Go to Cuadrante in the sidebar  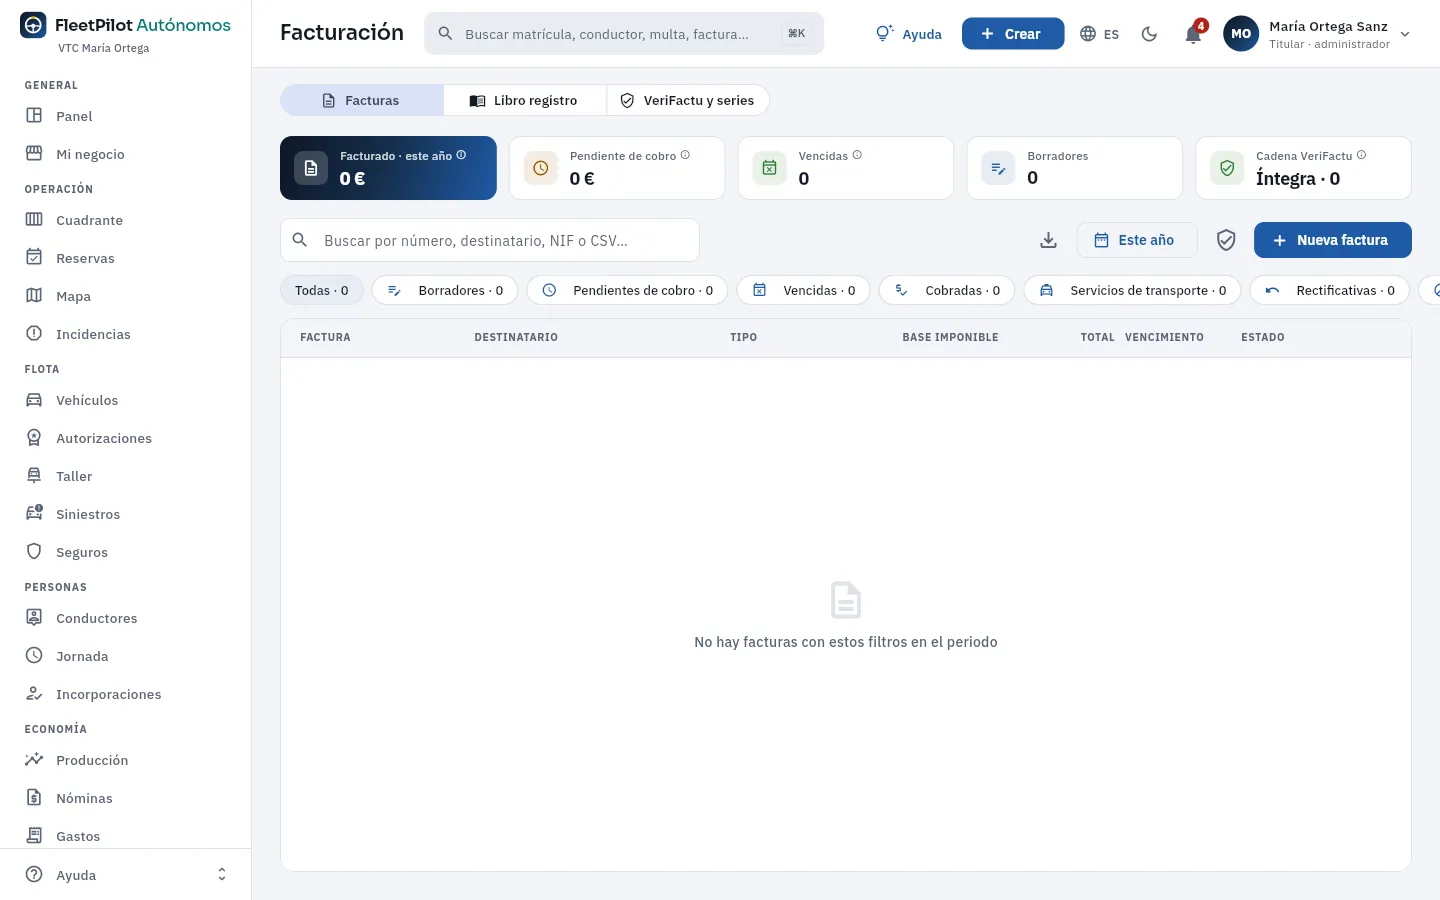tap(125, 220)
